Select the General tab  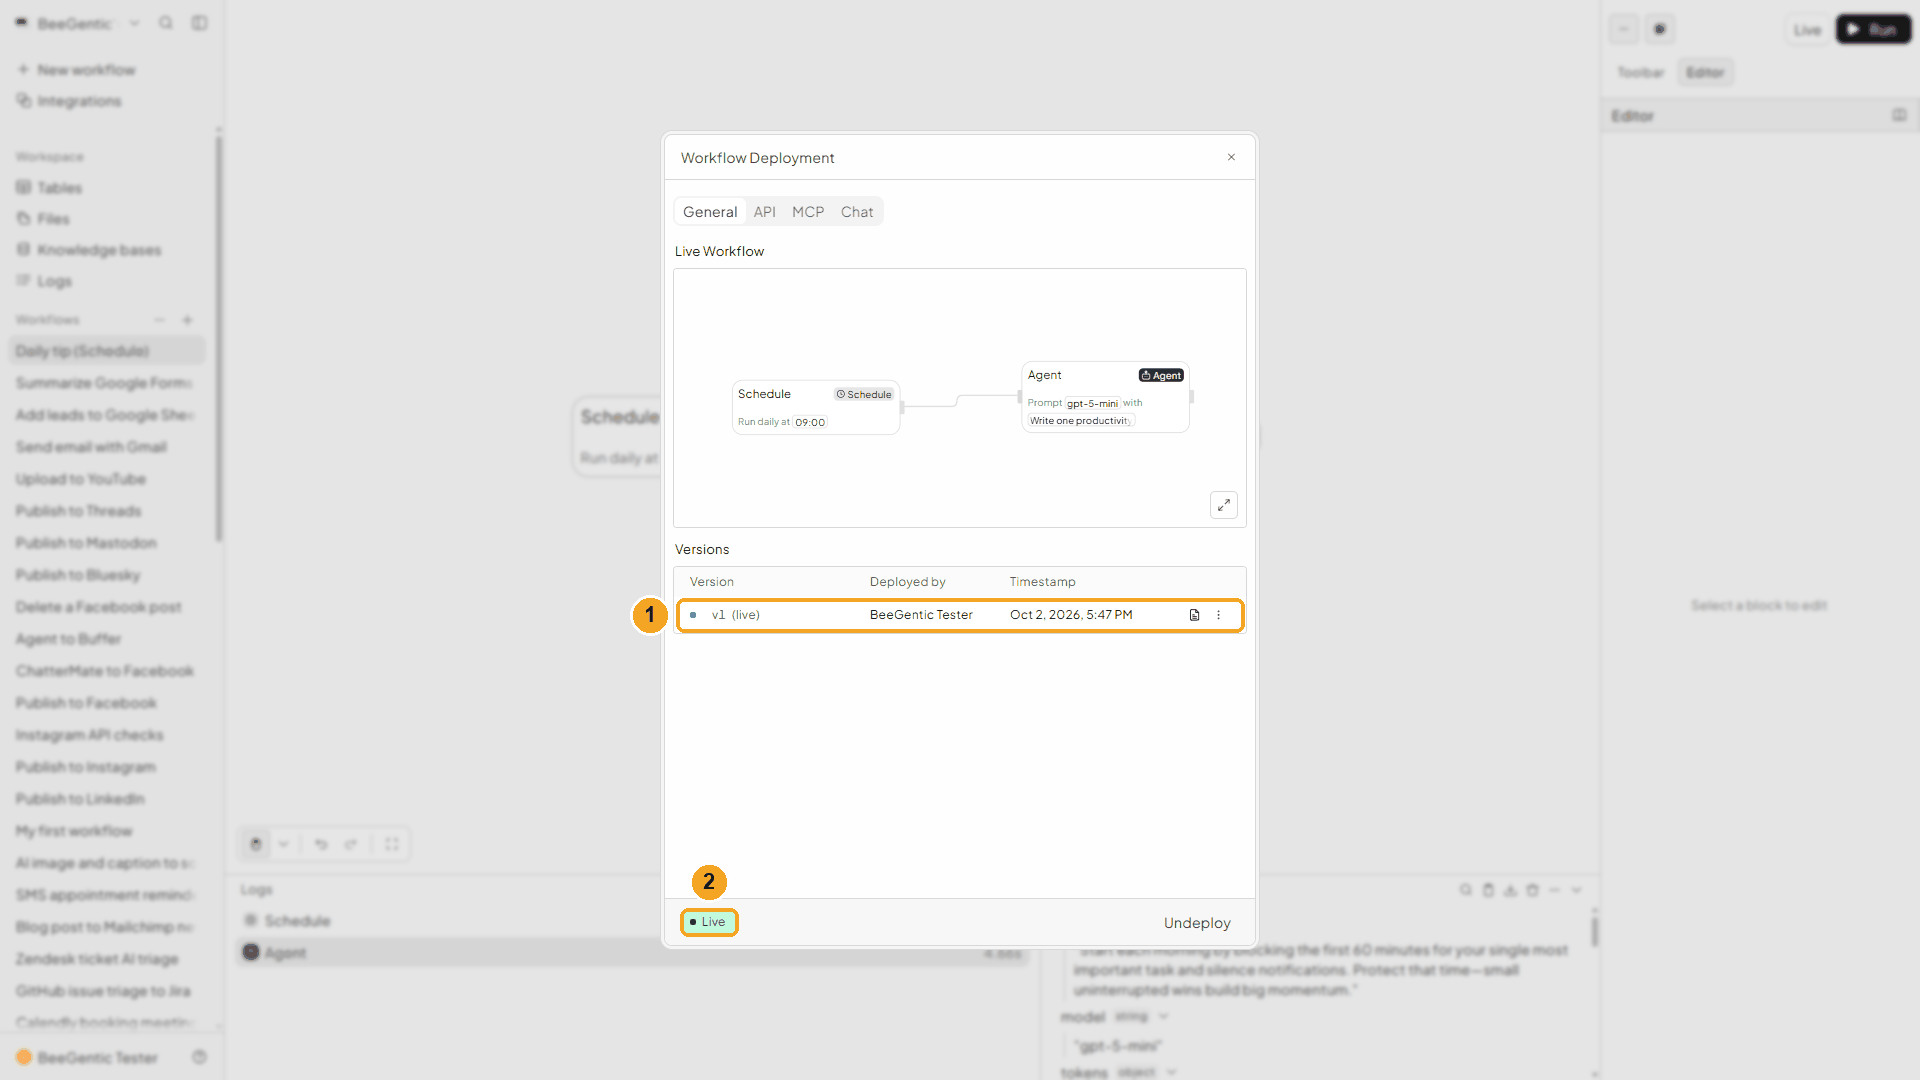click(x=710, y=212)
